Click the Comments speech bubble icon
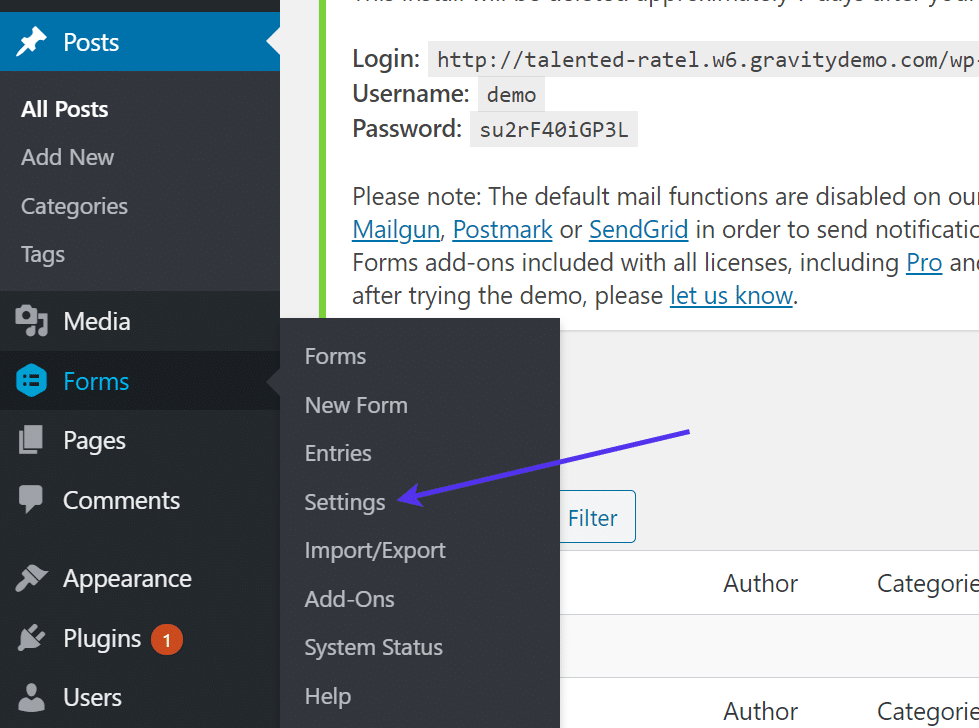The width and height of the screenshot is (979, 728). (x=32, y=500)
